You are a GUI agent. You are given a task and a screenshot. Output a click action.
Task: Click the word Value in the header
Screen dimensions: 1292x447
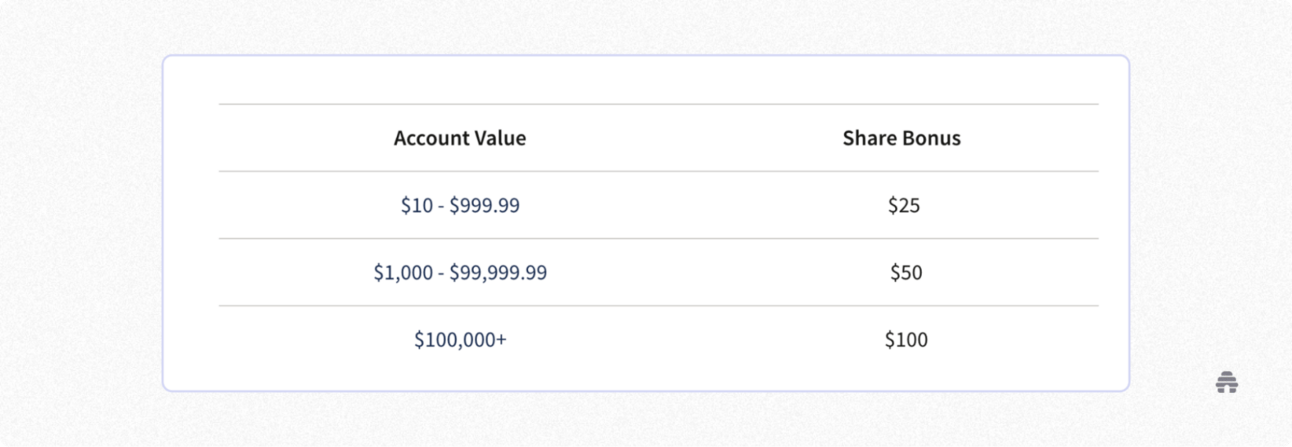pyautogui.click(x=499, y=138)
